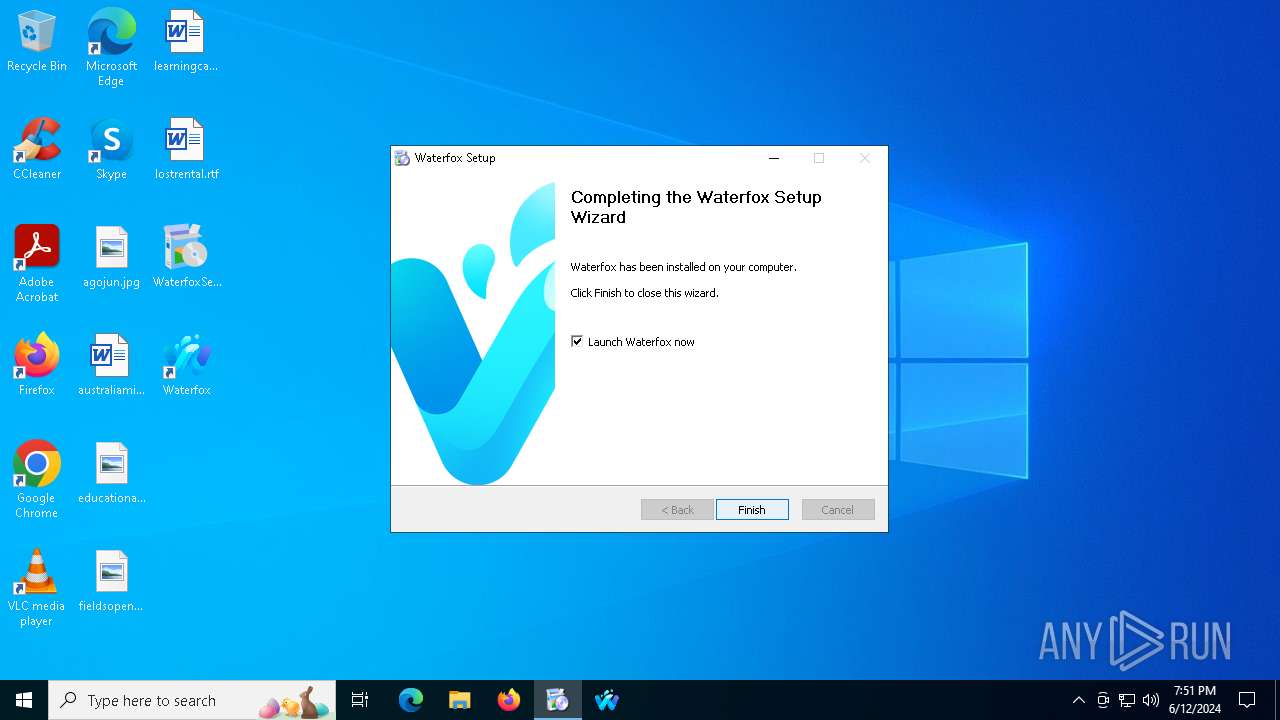Select the CCleaner desktop shortcut
Viewport: 1280px width, 720px height.
point(37,149)
